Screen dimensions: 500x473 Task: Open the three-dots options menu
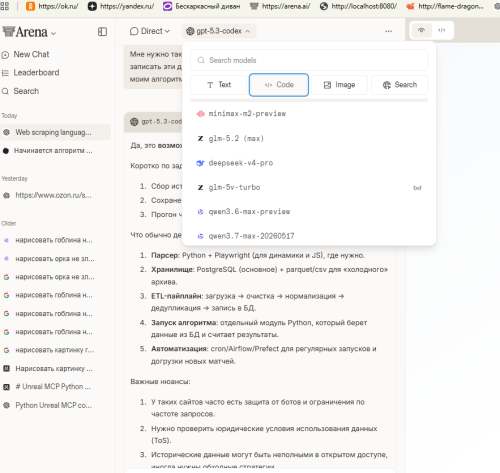pyautogui.click(x=388, y=31)
